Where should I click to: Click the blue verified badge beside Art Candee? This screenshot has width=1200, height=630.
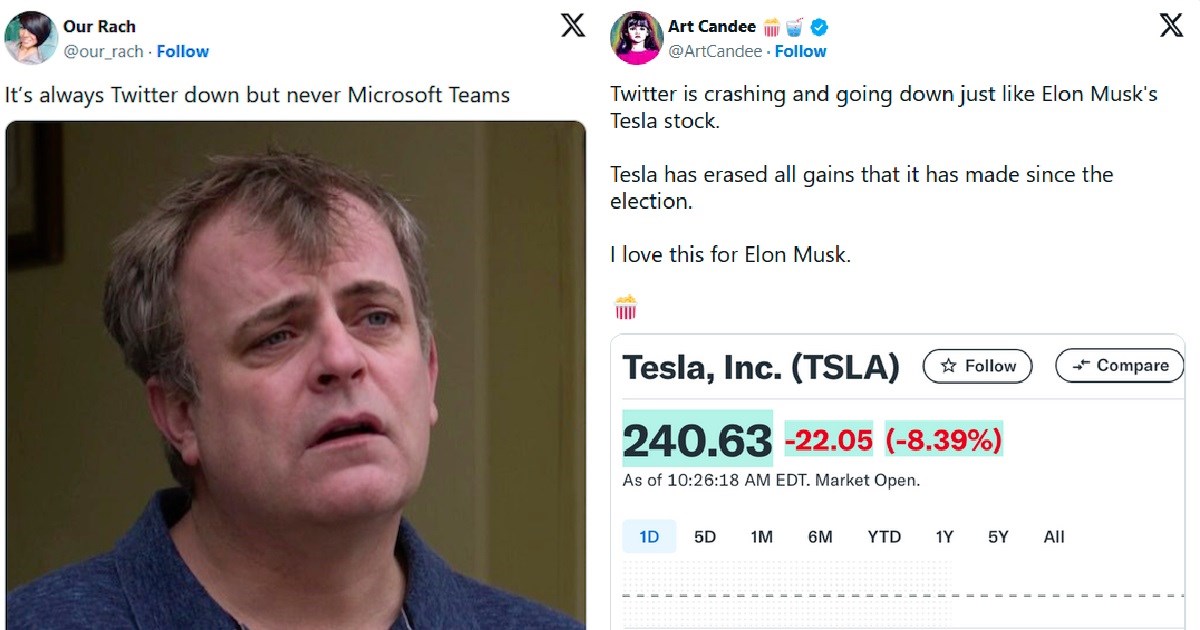[820, 27]
